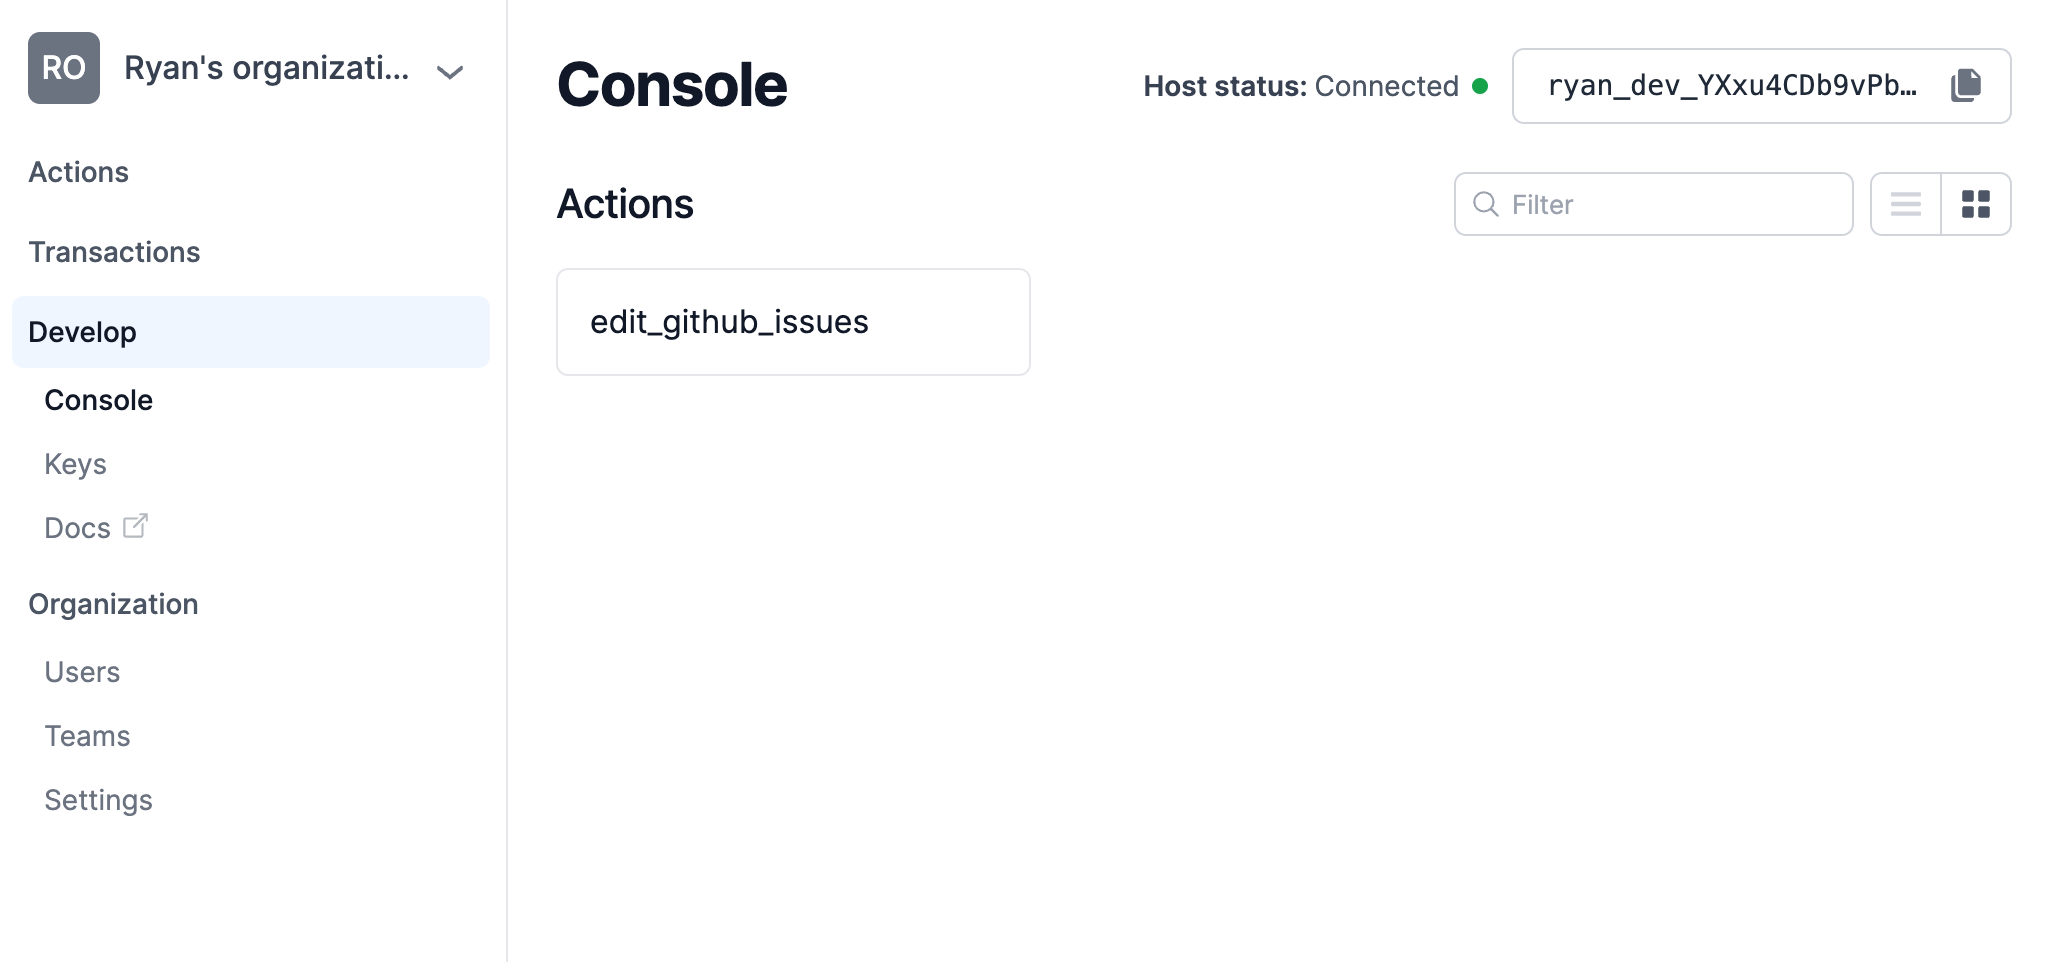The height and width of the screenshot is (962, 2052).
Task: Open Docs external link icon
Action: [135, 526]
